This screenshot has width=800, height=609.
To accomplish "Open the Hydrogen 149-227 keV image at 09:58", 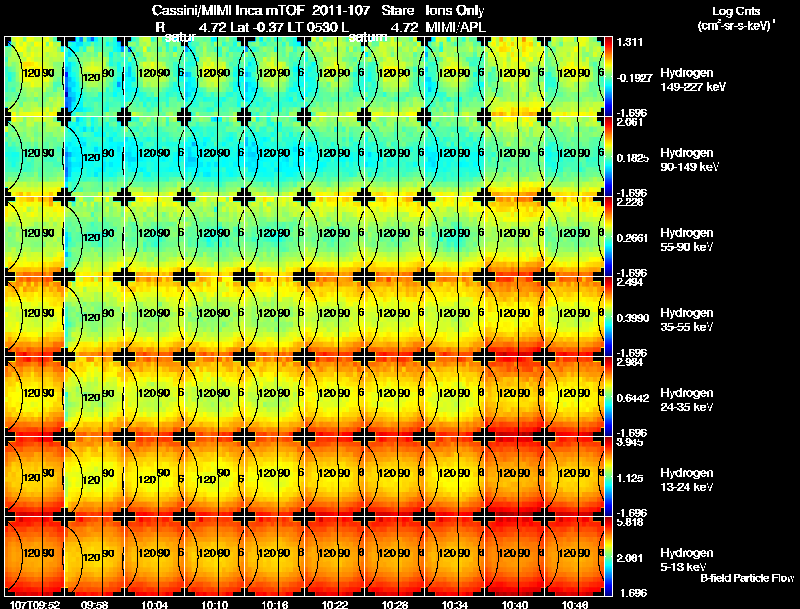I will [94, 77].
